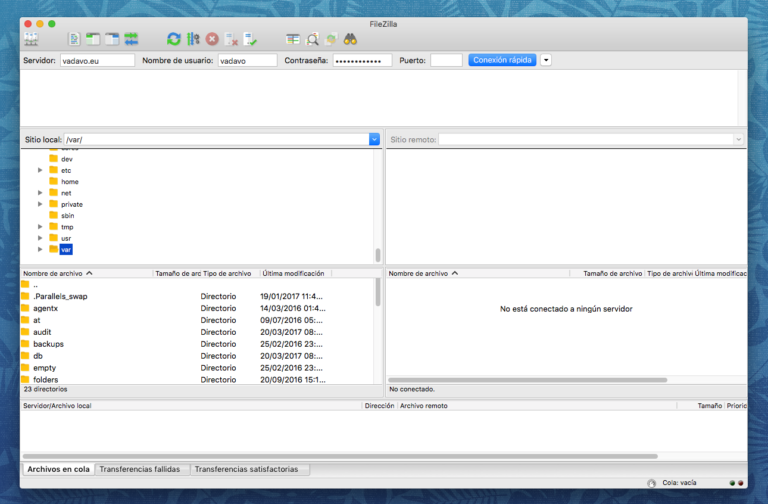Screen dimensions: 768x504
Task: Click the Servidor input field
Action: [x=97, y=60]
